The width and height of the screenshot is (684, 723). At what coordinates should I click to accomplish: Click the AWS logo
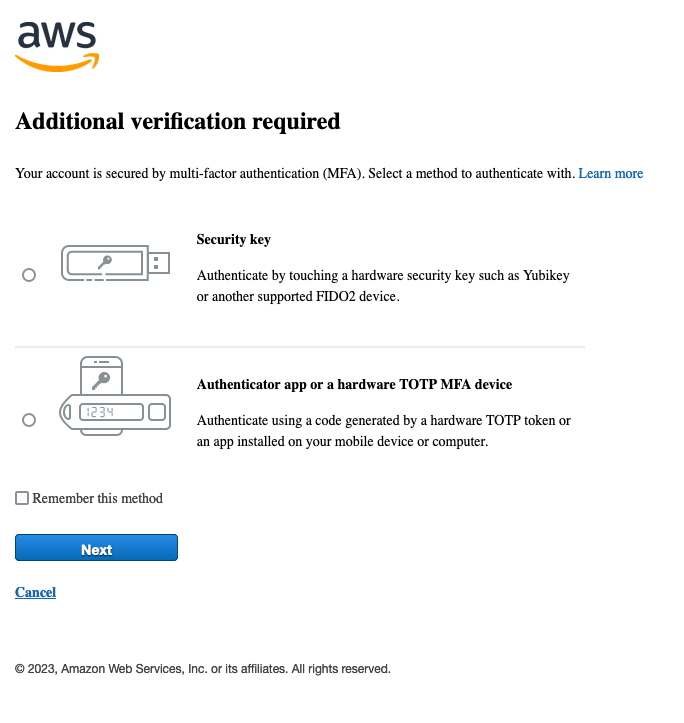(x=57, y=46)
